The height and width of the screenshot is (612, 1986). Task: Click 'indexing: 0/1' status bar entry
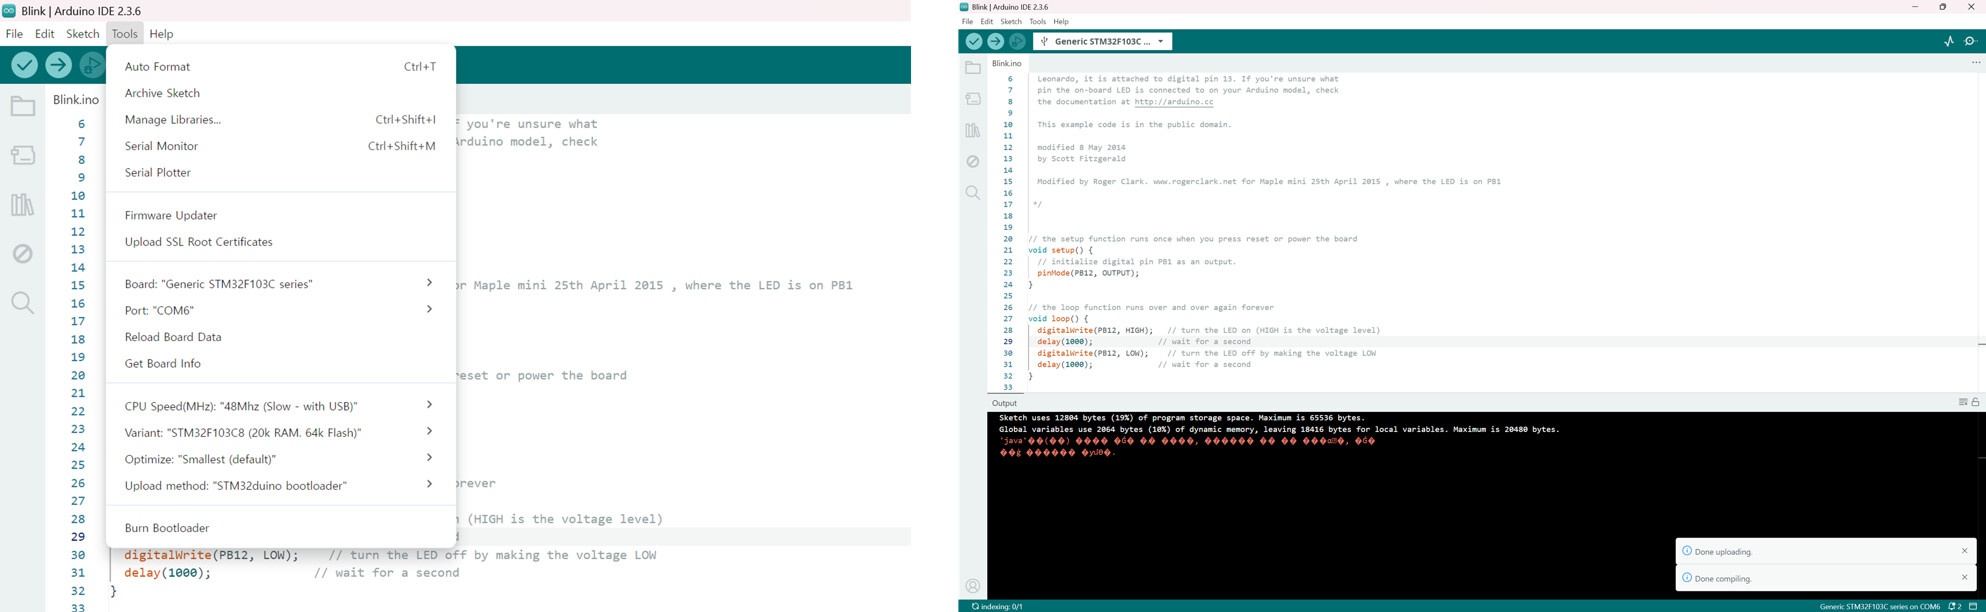pos(997,606)
